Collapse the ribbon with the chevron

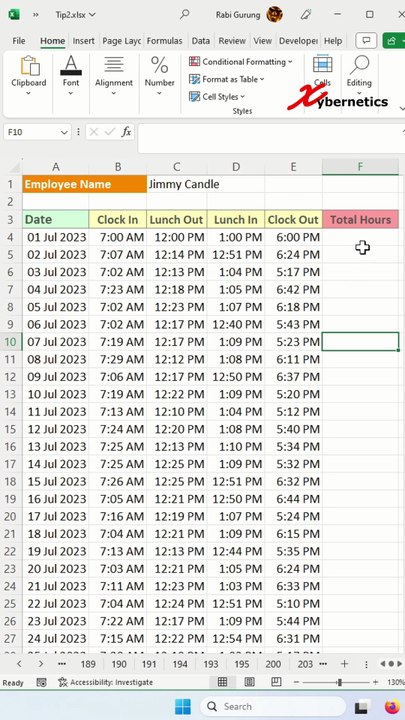point(402,109)
